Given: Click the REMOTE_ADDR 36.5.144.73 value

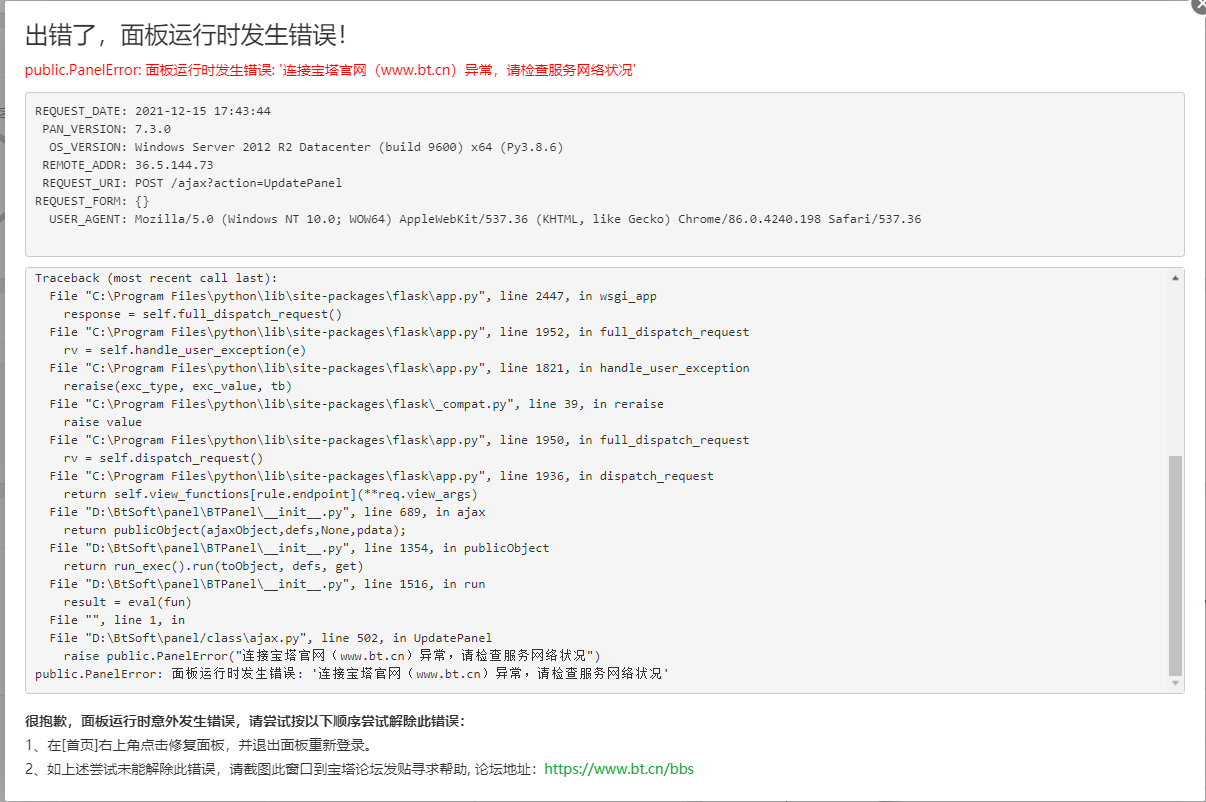Looking at the screenshot, I should pyautogui.click(x=174, y=165).
